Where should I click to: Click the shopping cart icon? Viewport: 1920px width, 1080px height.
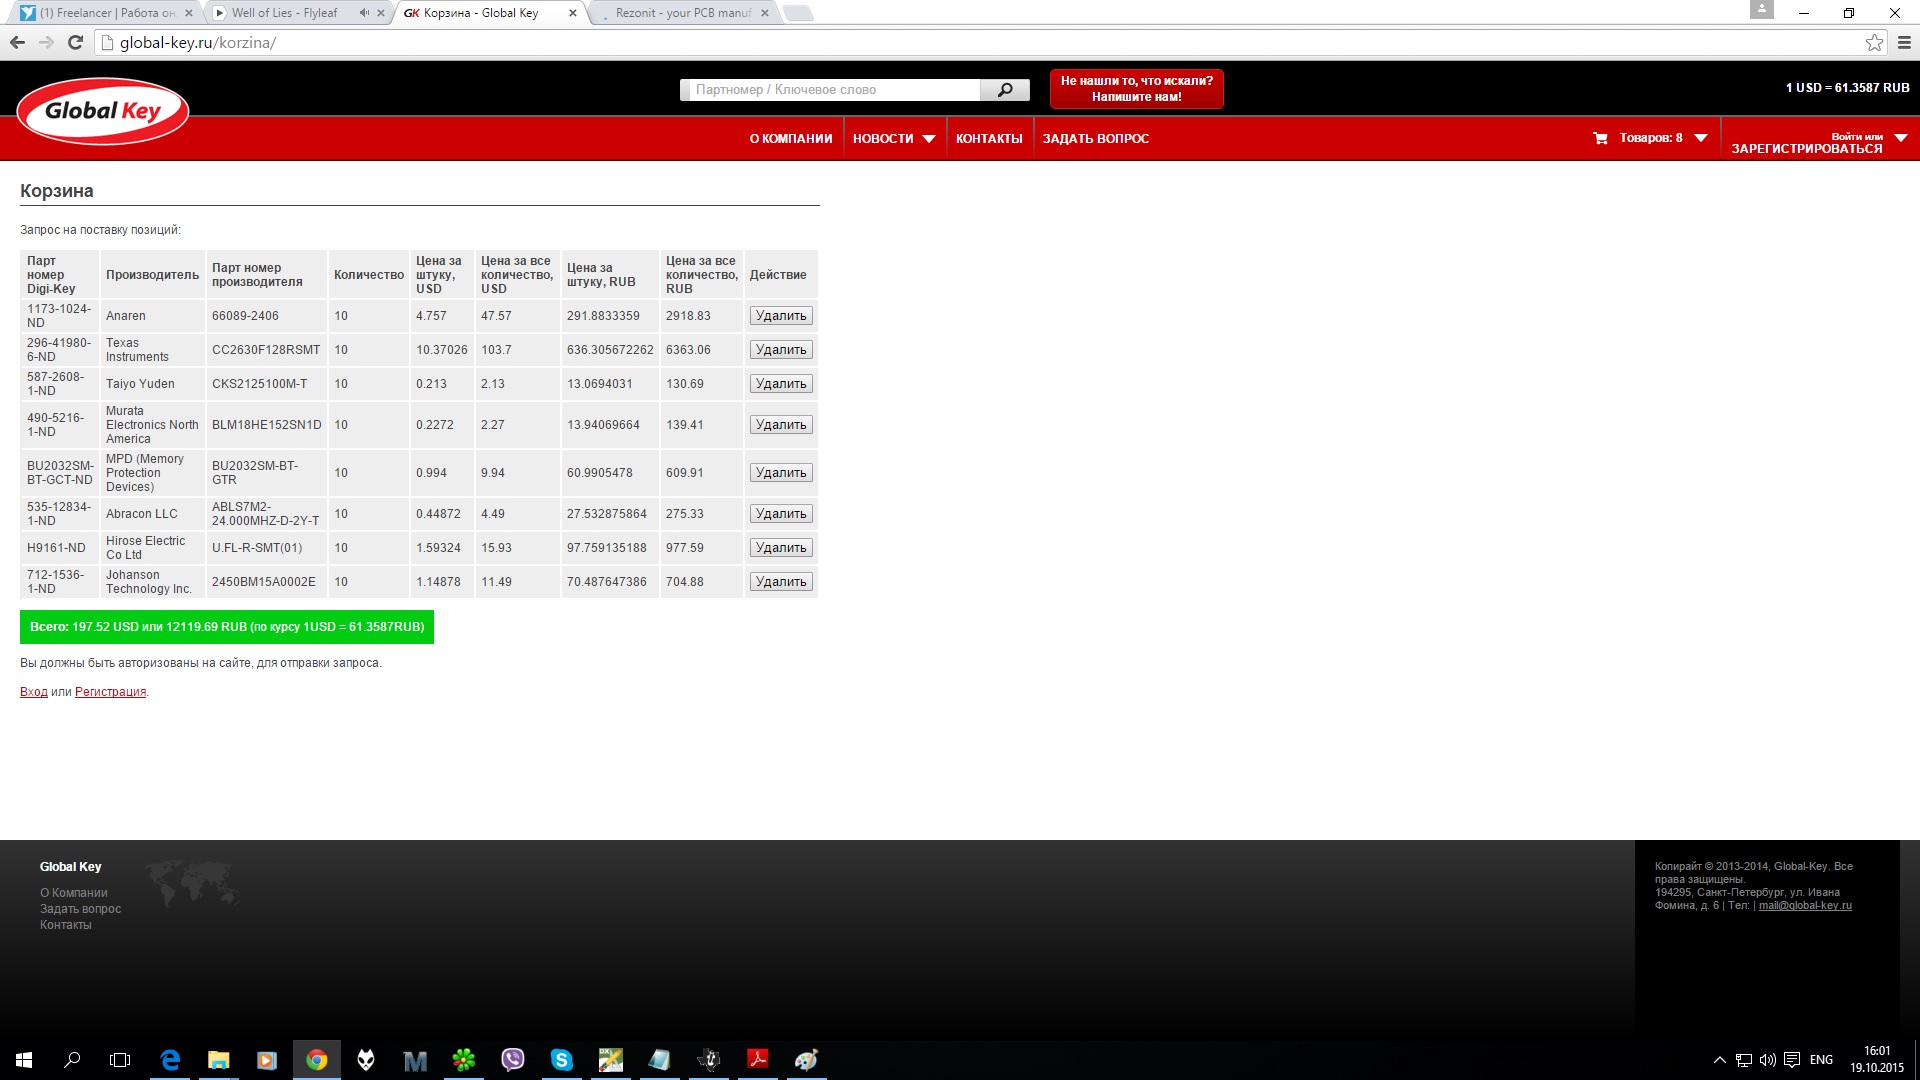(1600, 138)
